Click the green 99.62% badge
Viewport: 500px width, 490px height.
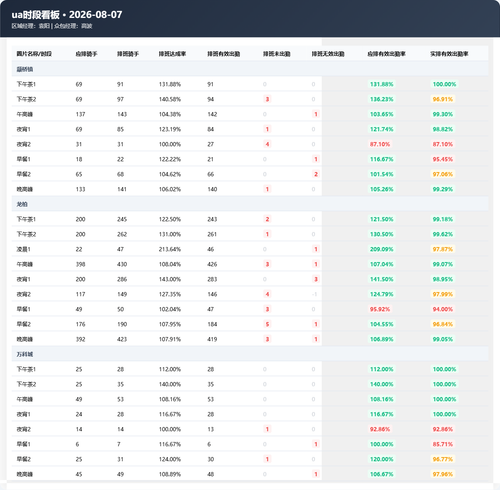pyautogui.click(x=443, y=234)
